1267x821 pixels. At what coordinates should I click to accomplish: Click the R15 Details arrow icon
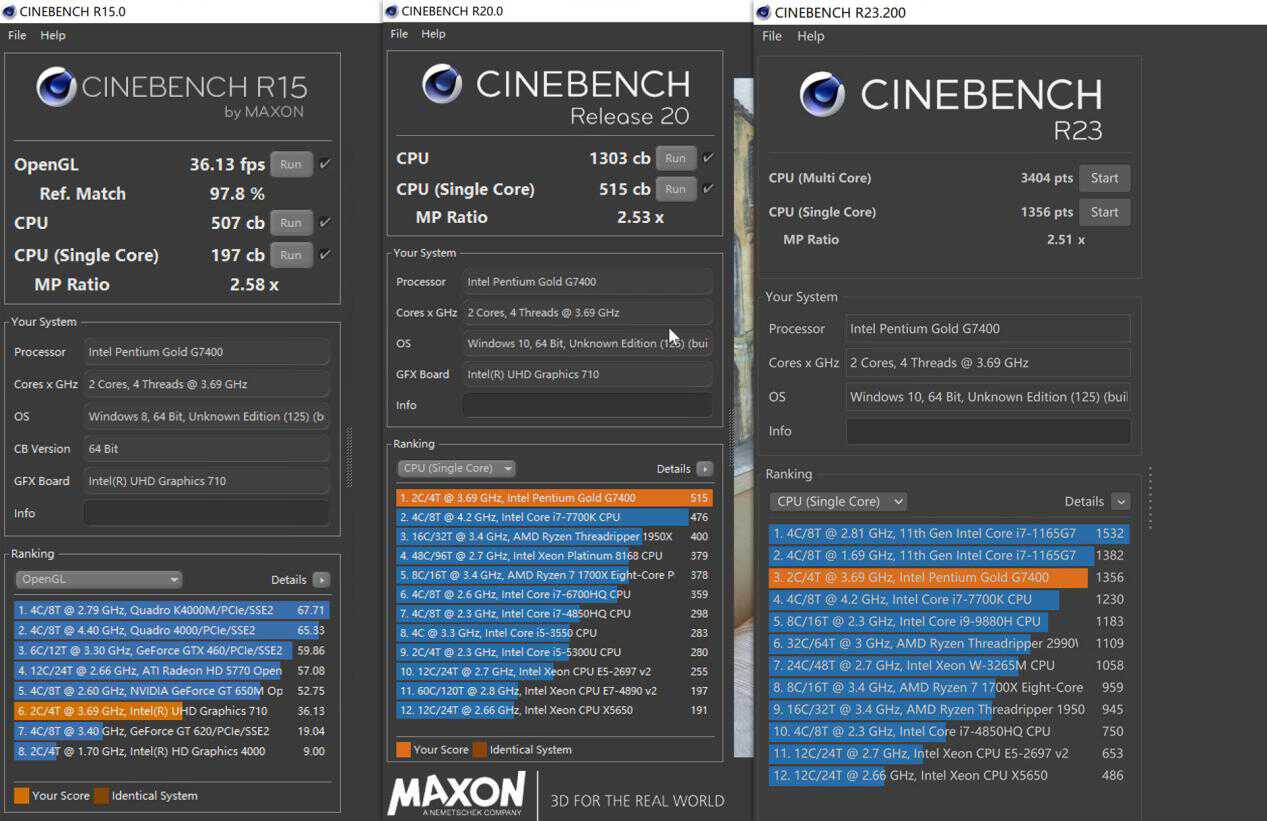[320, 580]
